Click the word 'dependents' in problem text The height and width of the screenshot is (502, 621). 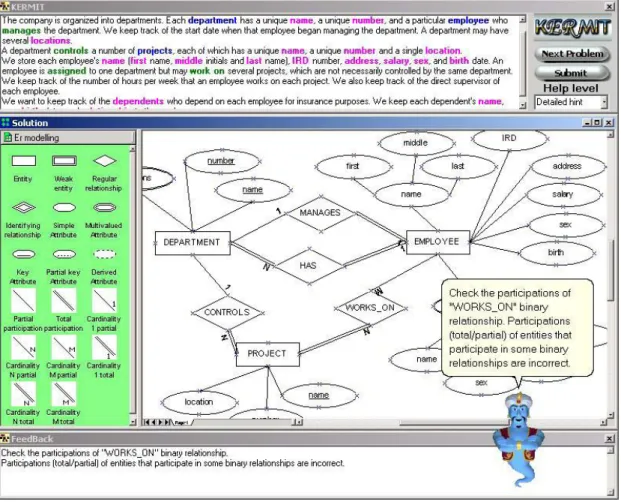tap(138, 101)
